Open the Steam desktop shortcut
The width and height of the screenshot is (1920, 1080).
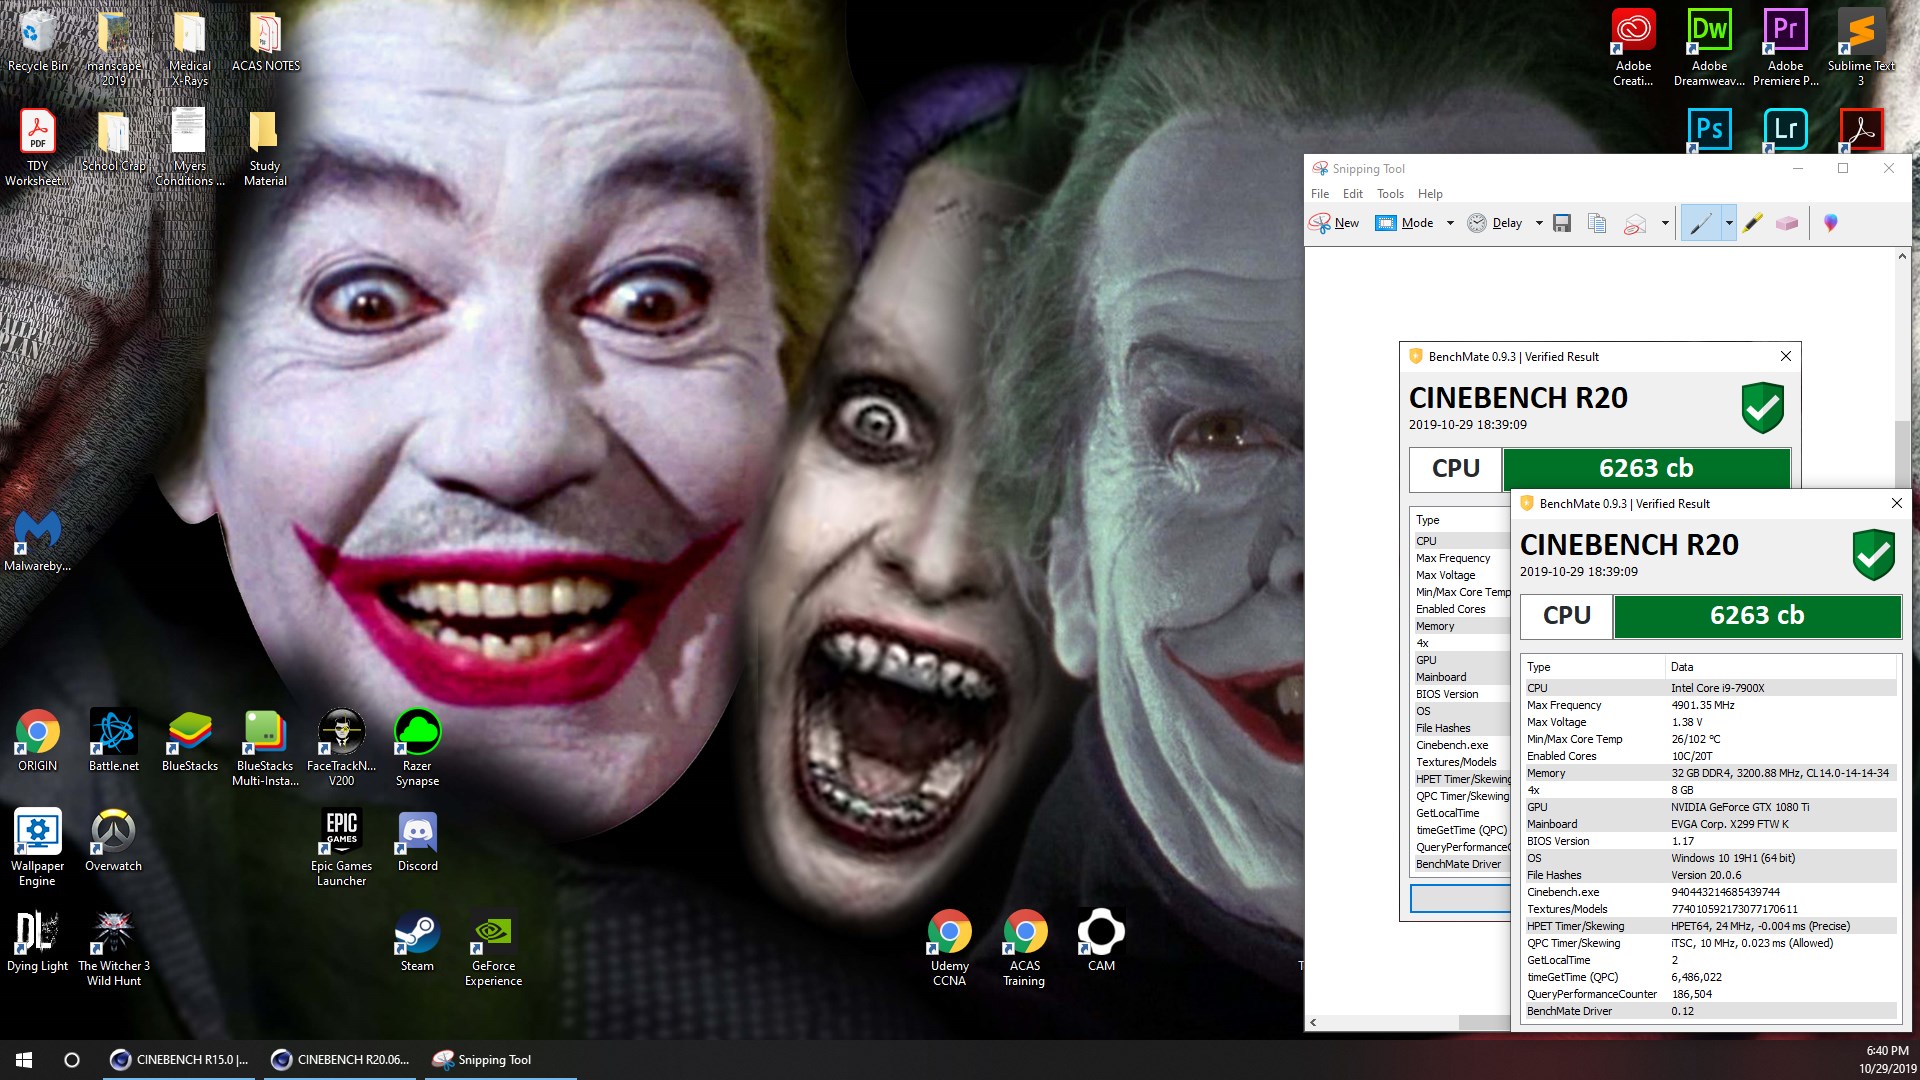click(x=417, y=941)
